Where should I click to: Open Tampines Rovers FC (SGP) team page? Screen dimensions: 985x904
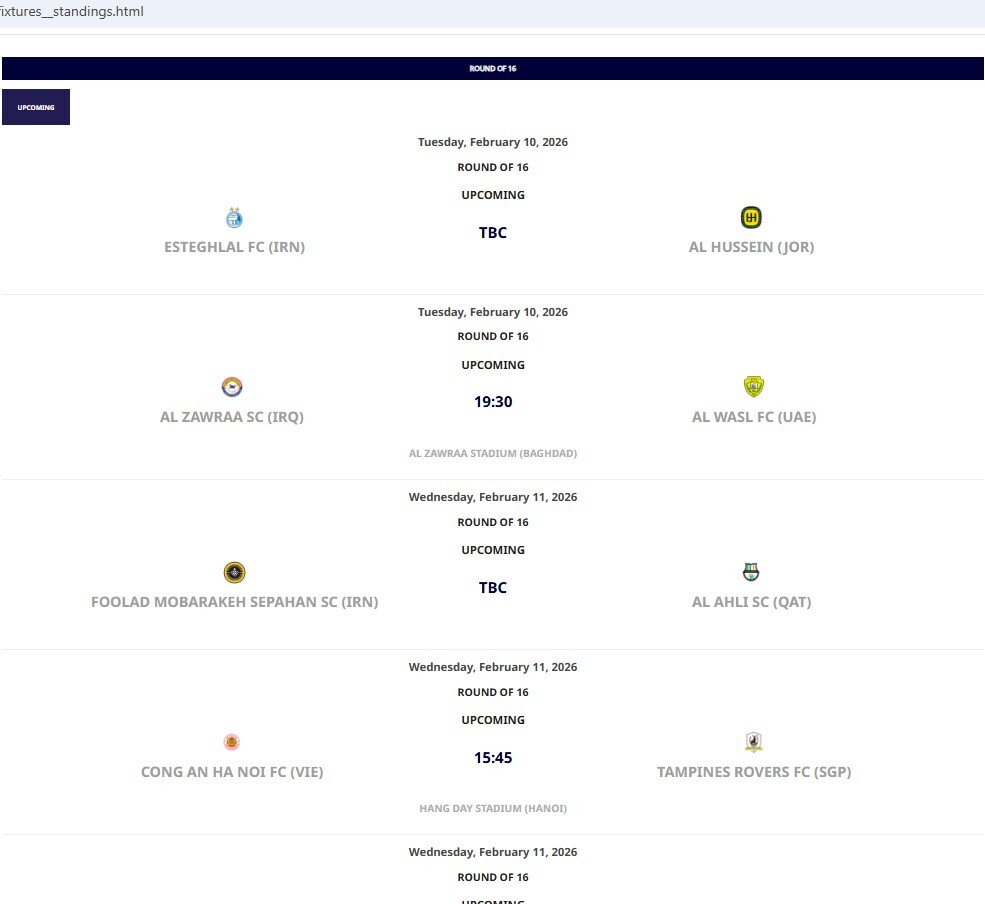(753, 772)
